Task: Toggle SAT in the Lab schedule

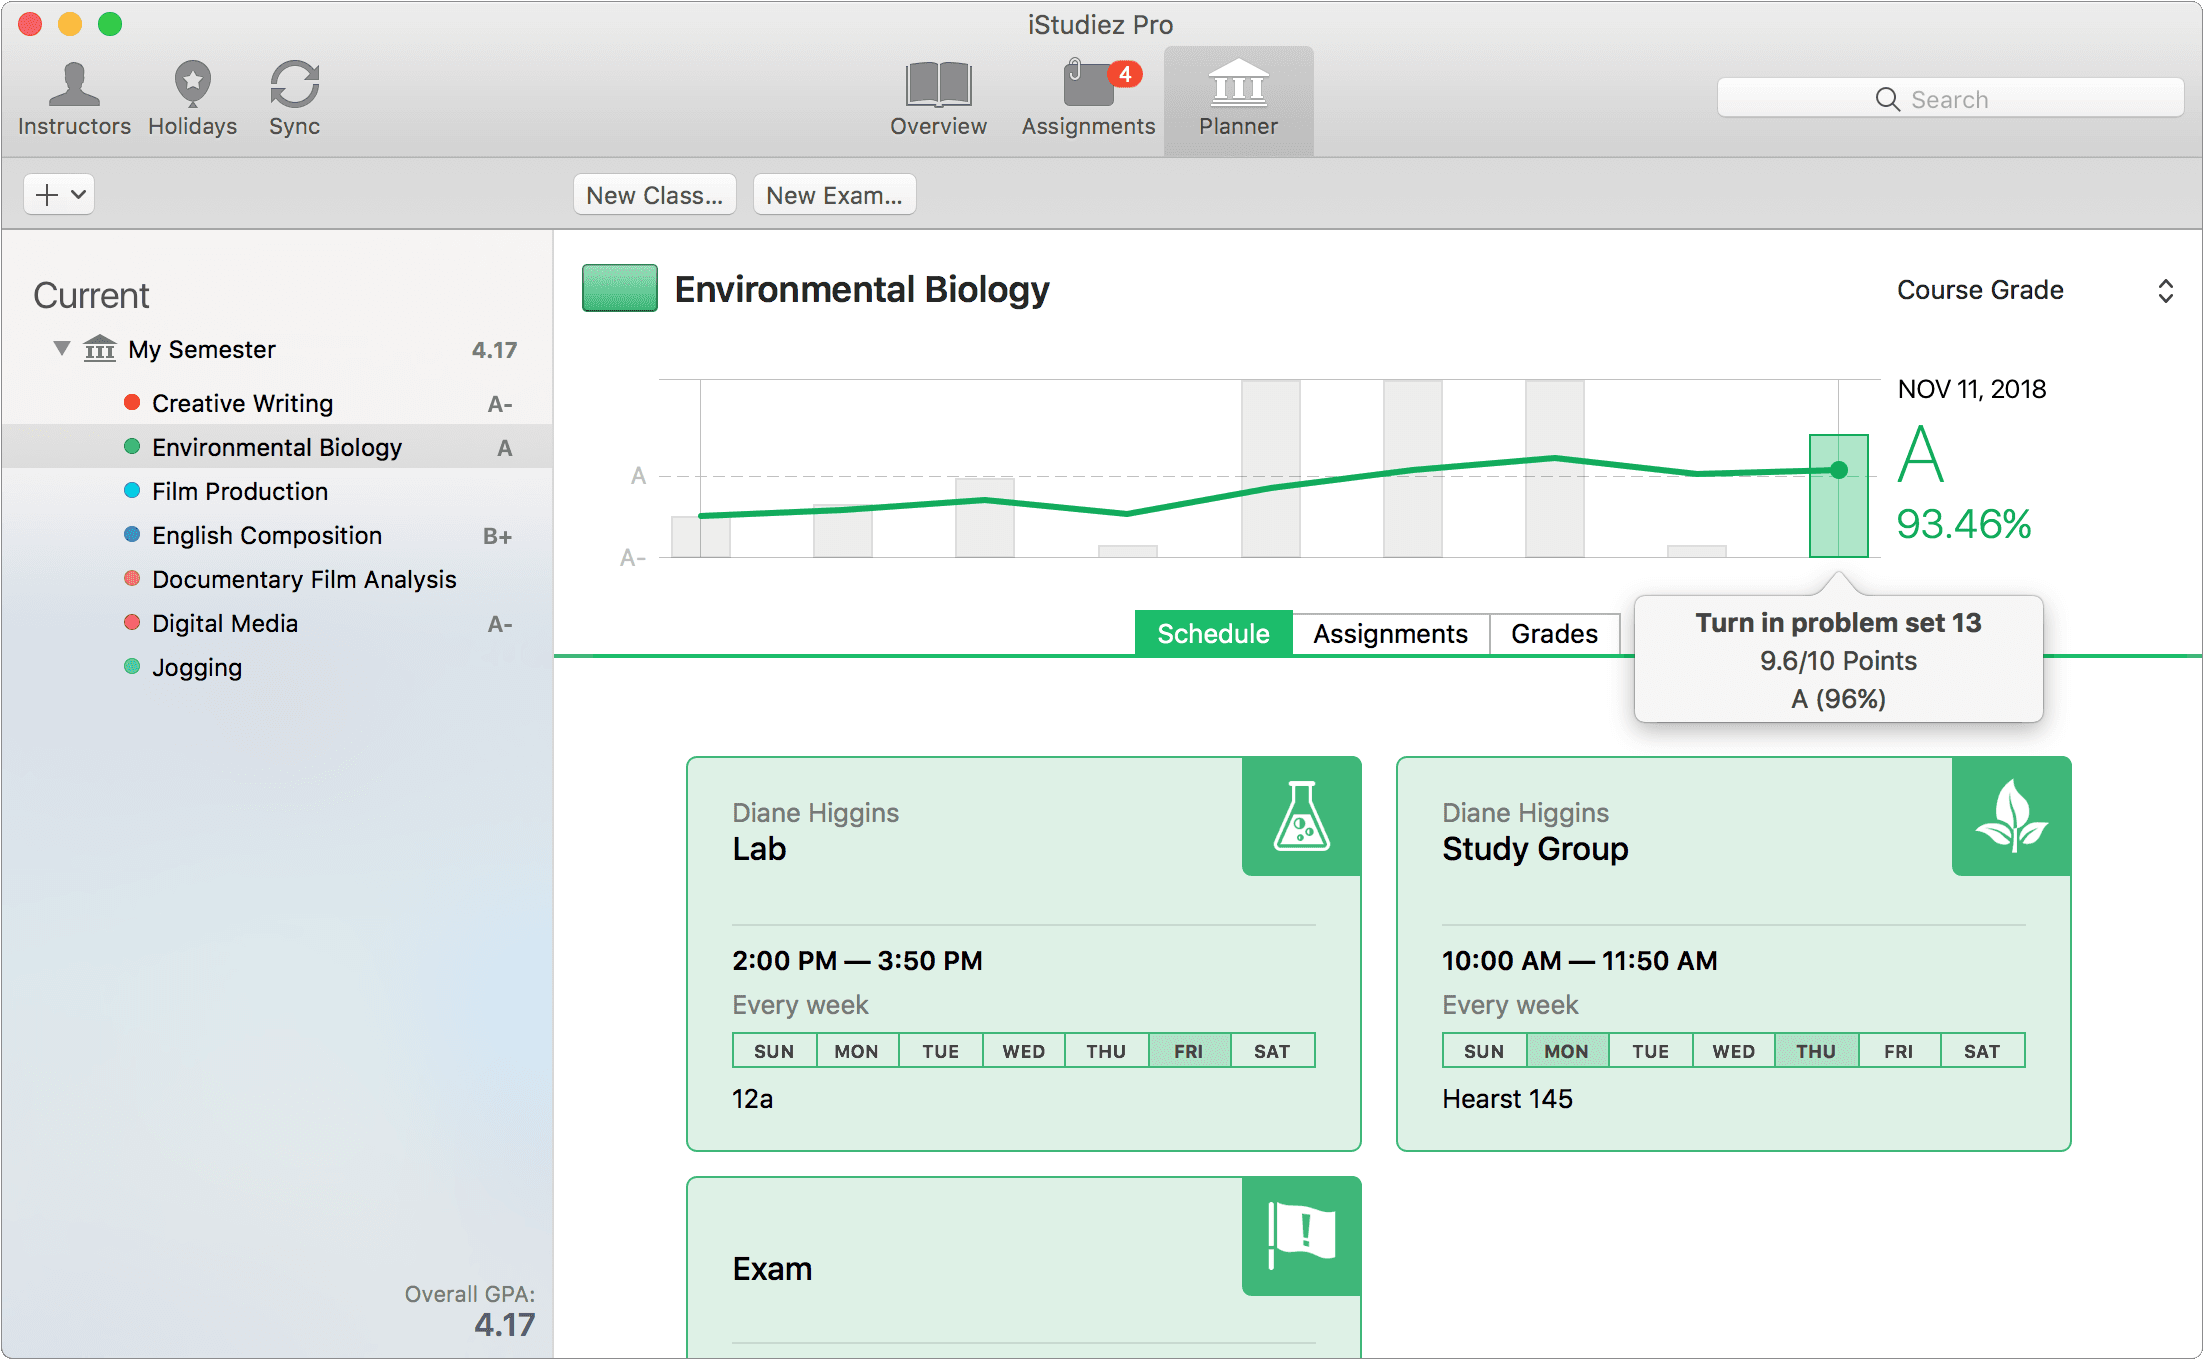Action: click(x=1272, y=1051)
